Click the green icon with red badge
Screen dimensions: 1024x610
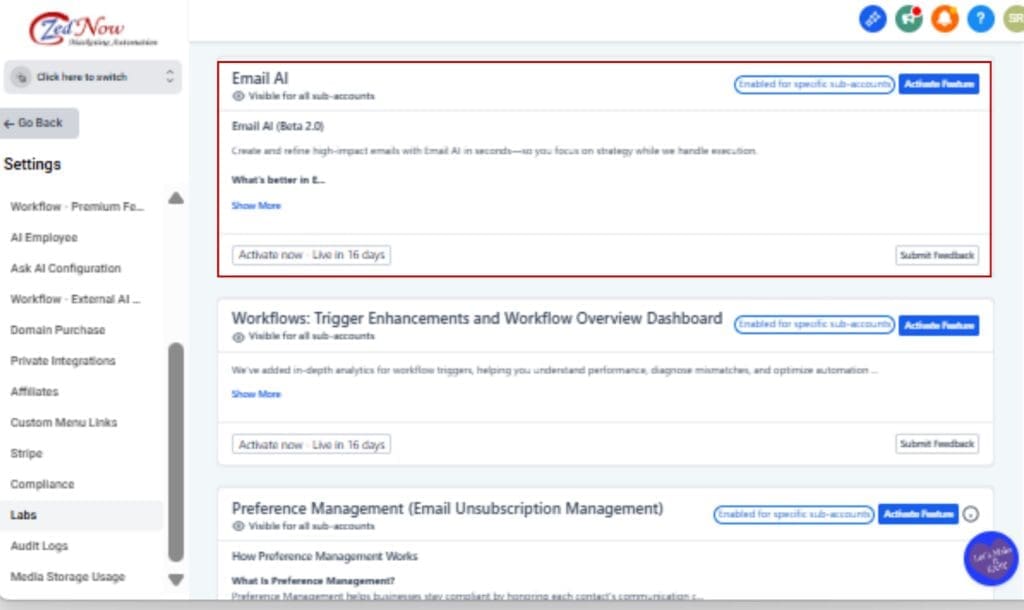click(908, 18)
